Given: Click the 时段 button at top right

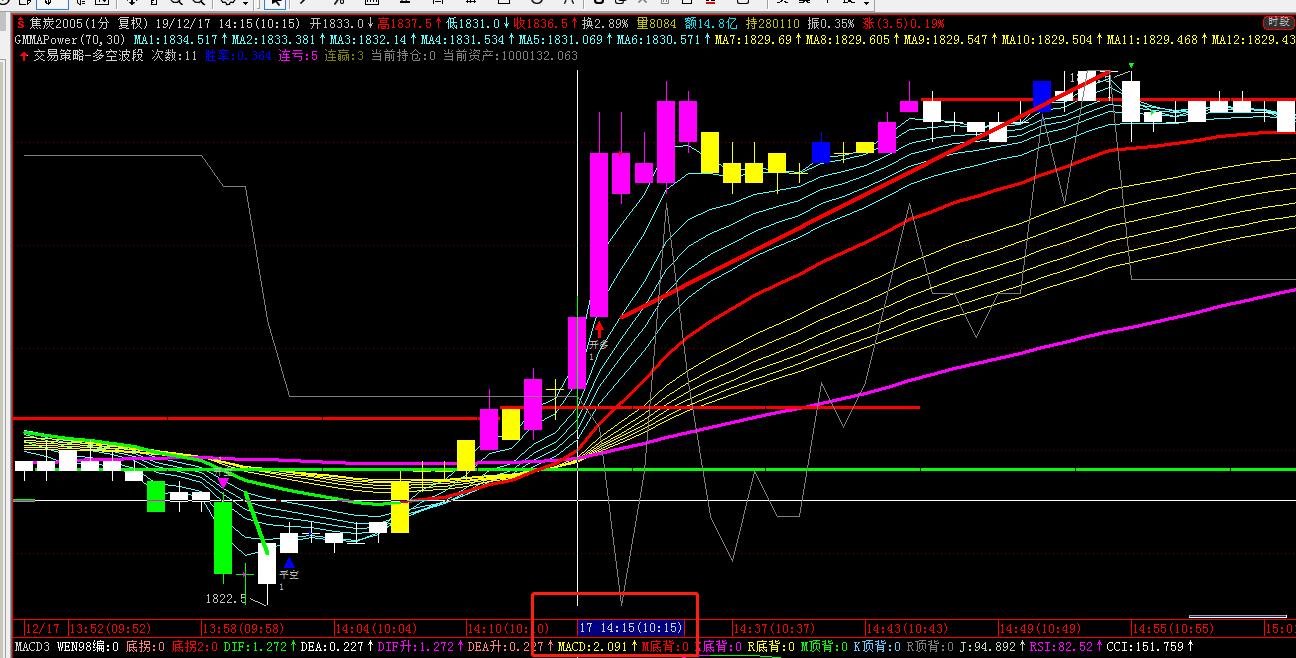Looking at the screenshot, I should (x=1277, y=22).
